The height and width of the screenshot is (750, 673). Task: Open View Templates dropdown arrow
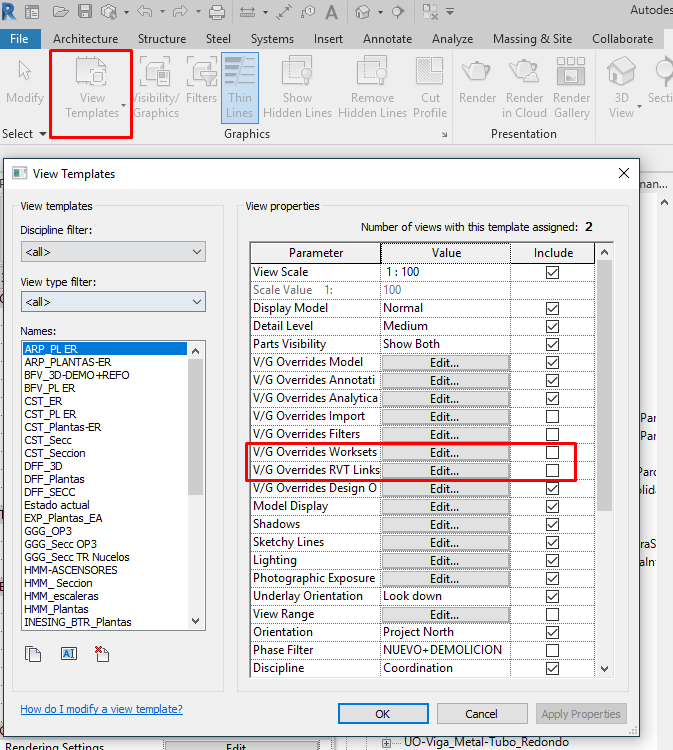point(123,105)
